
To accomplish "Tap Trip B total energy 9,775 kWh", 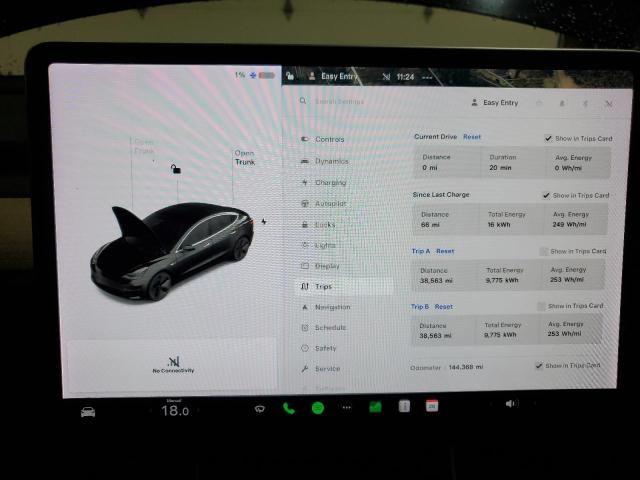I will click(x=500, y=335).
